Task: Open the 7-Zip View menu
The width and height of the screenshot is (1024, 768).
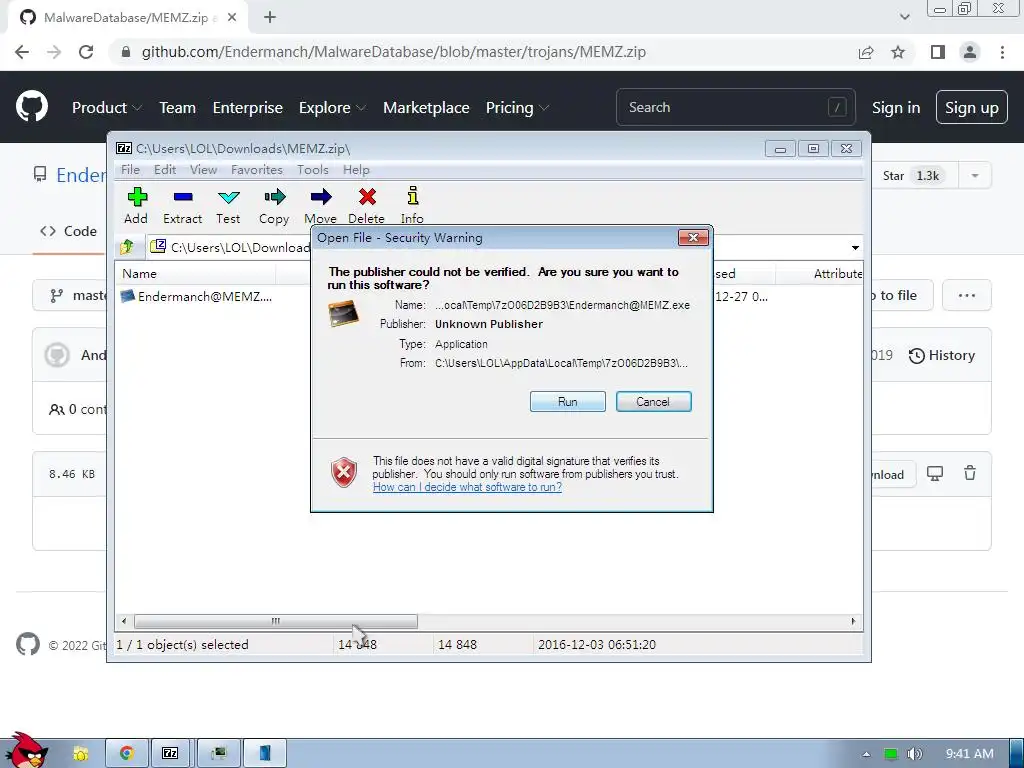Action: tap(203, 170)
